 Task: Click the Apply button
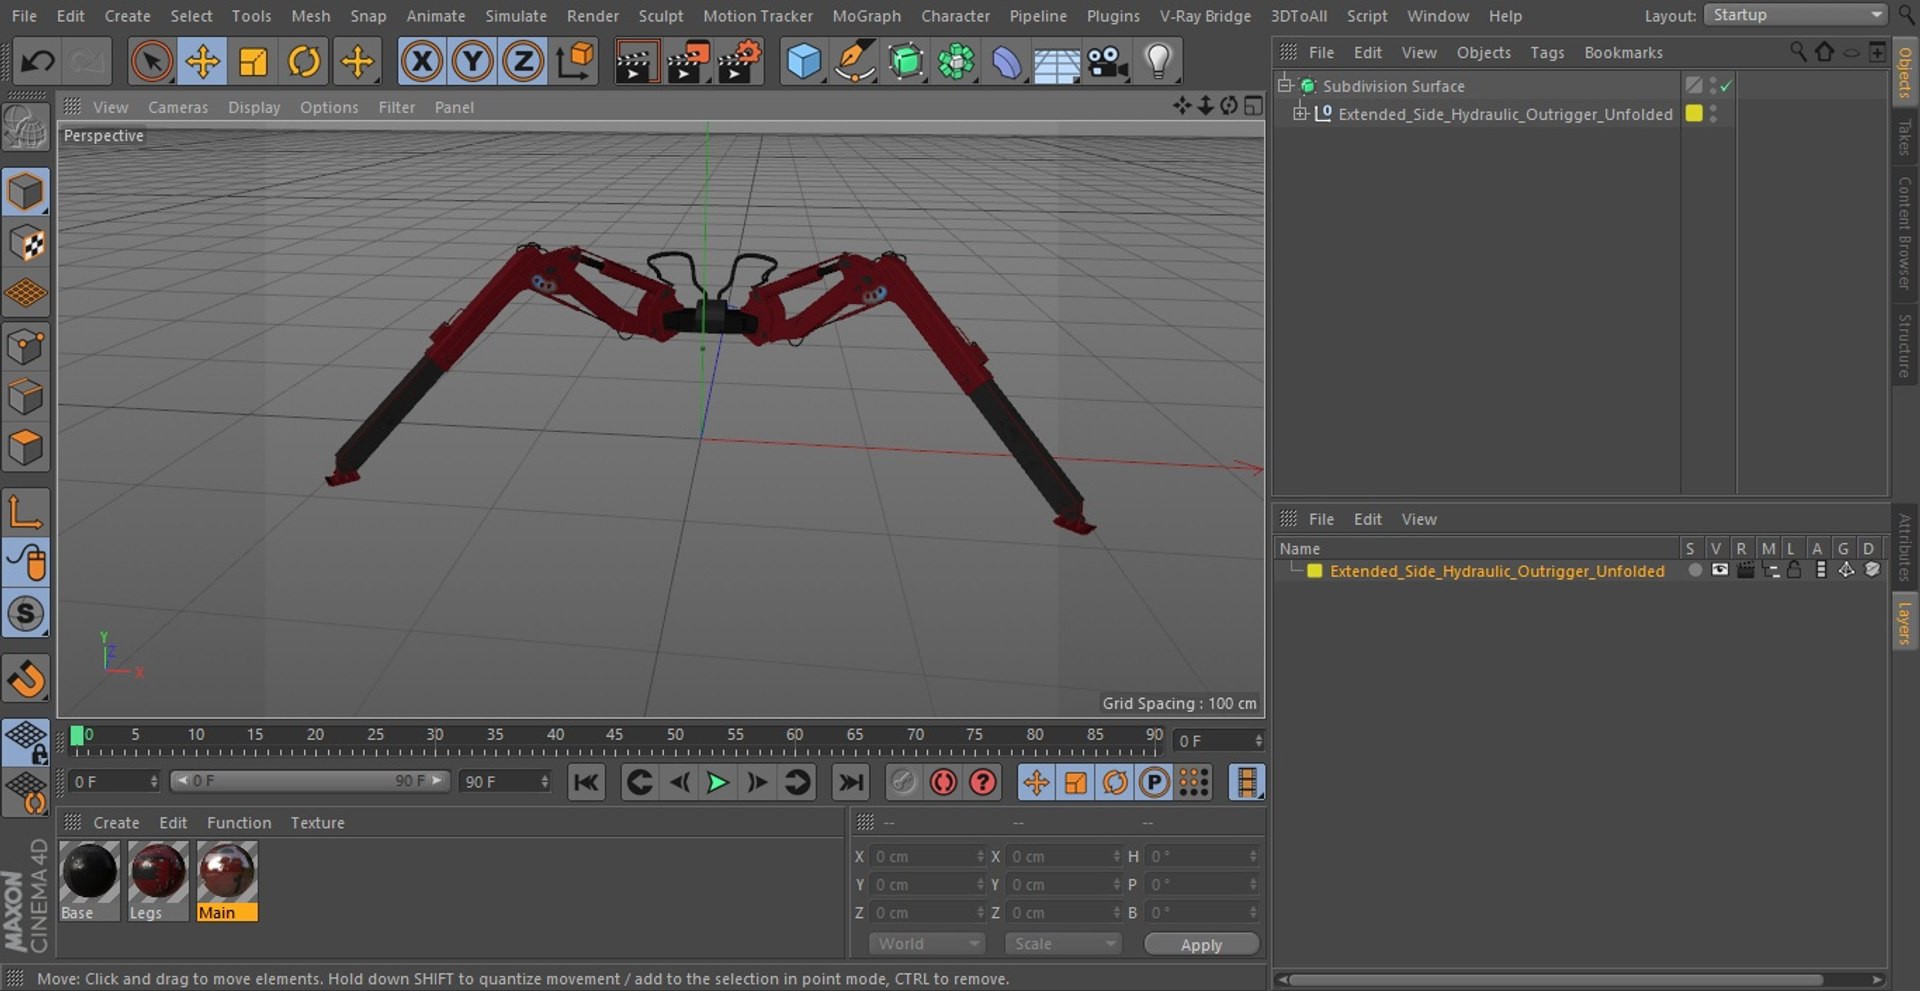click(x=1201, y=945)
